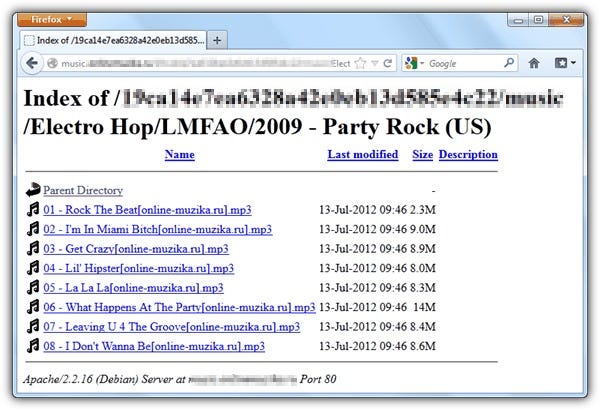Viewport: 600px width, 409px height.
Task: Sort listing by Last modified column
Action: pos(363,155)
